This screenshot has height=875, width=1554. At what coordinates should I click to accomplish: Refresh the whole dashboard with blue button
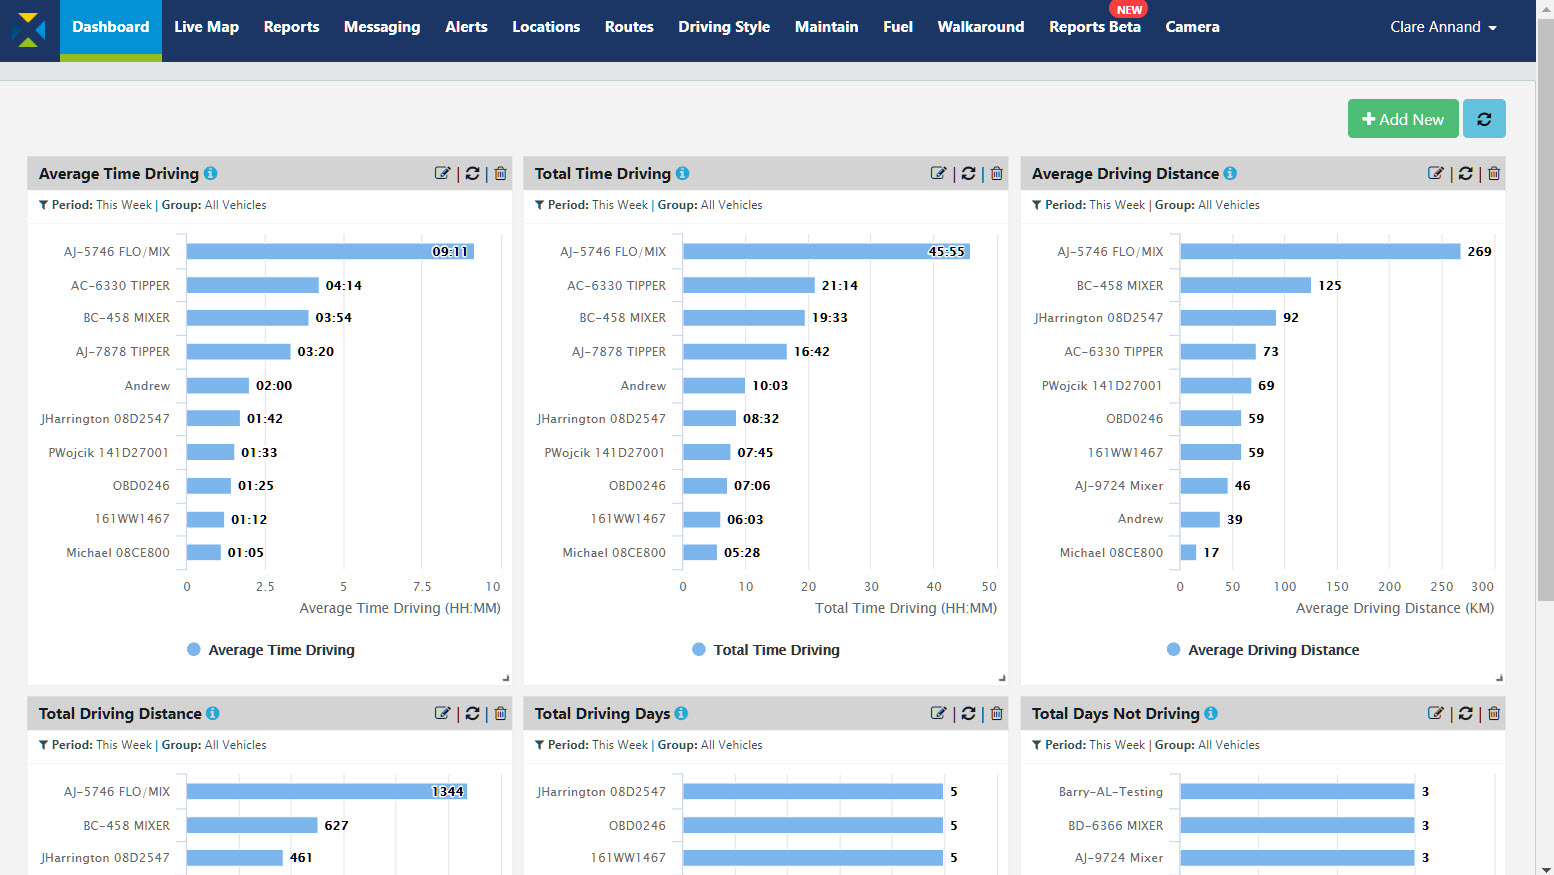[1484, 119]
